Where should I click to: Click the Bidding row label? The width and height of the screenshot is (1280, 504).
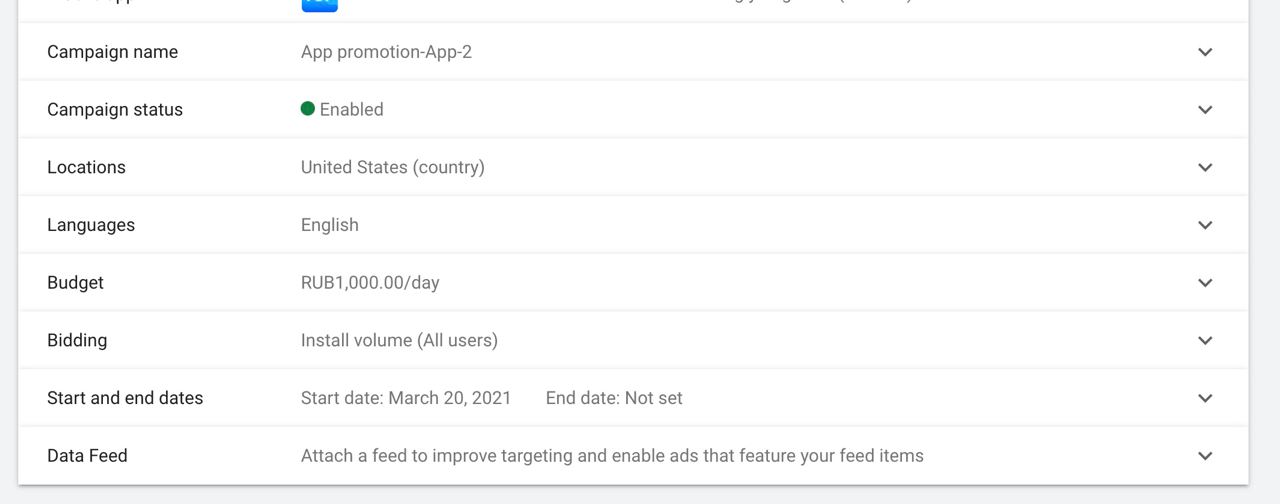pyautogui.click(x=77, y=340)
